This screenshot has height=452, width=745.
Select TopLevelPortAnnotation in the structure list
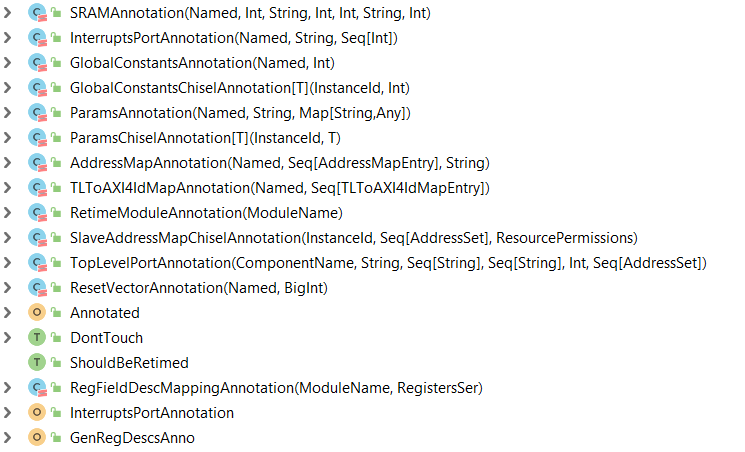pos(388,263)
